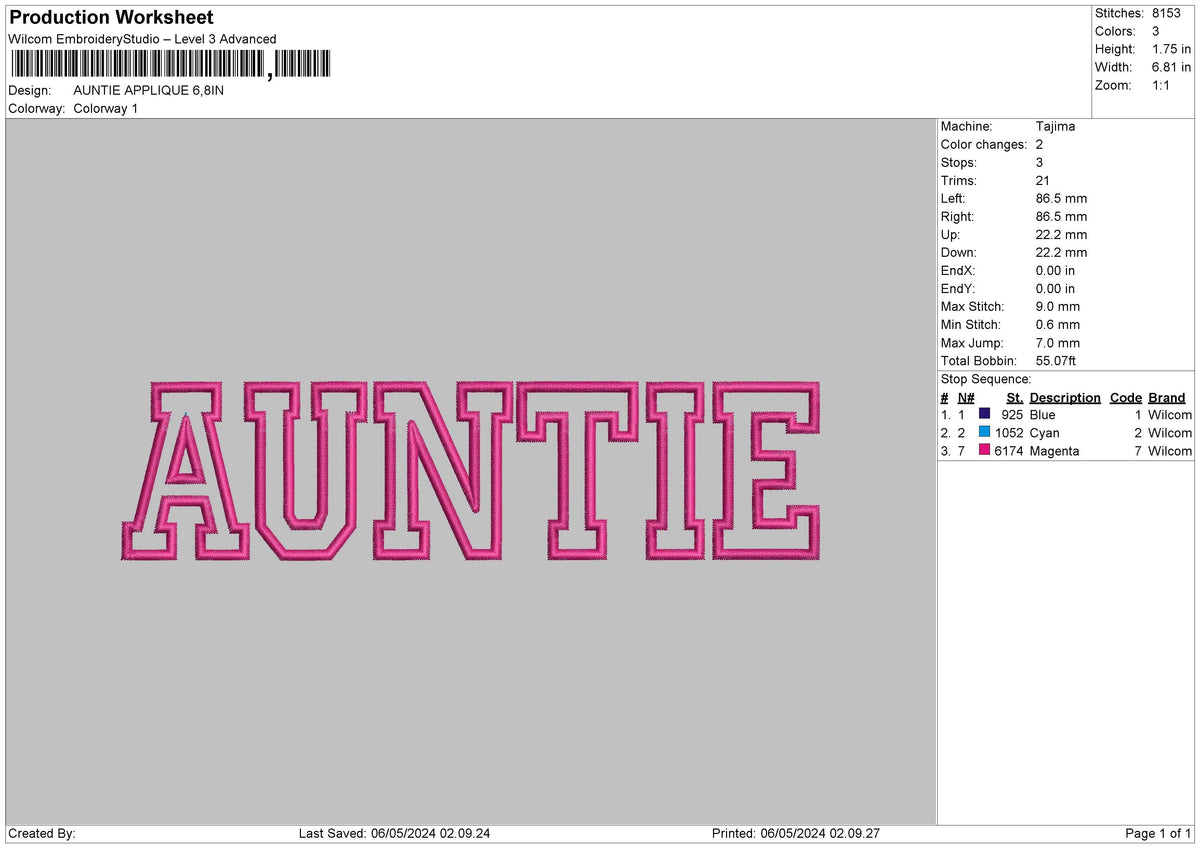Screen dimensions: 1200x848
Task: Select the 'Magenta' description in stop 3
Action: (1054, 451)
